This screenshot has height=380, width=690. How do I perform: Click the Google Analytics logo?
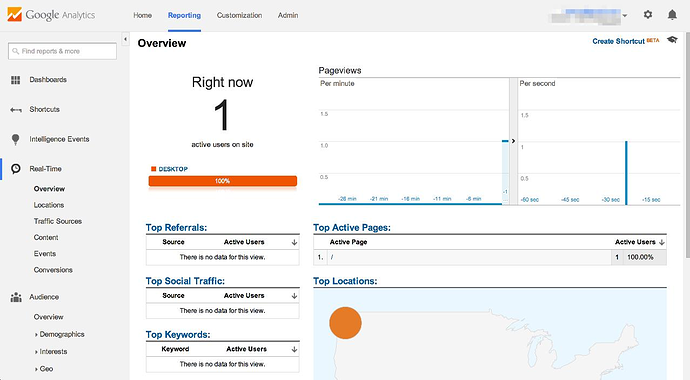pos(51,15)
